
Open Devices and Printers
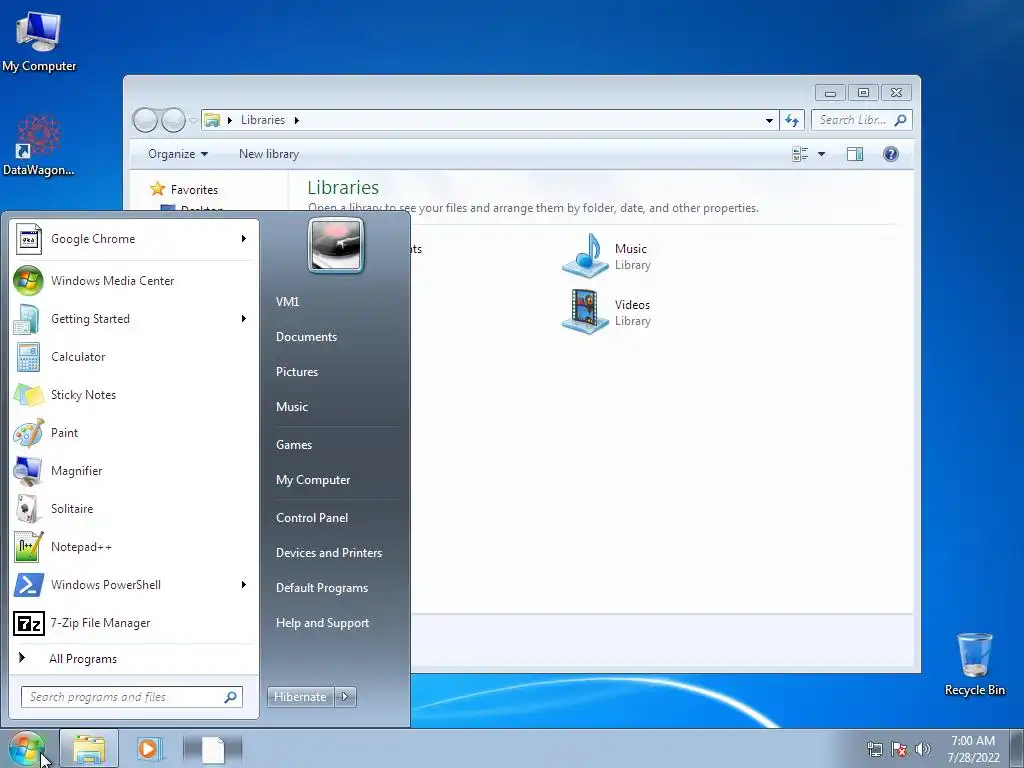click(x=328, y=552)
